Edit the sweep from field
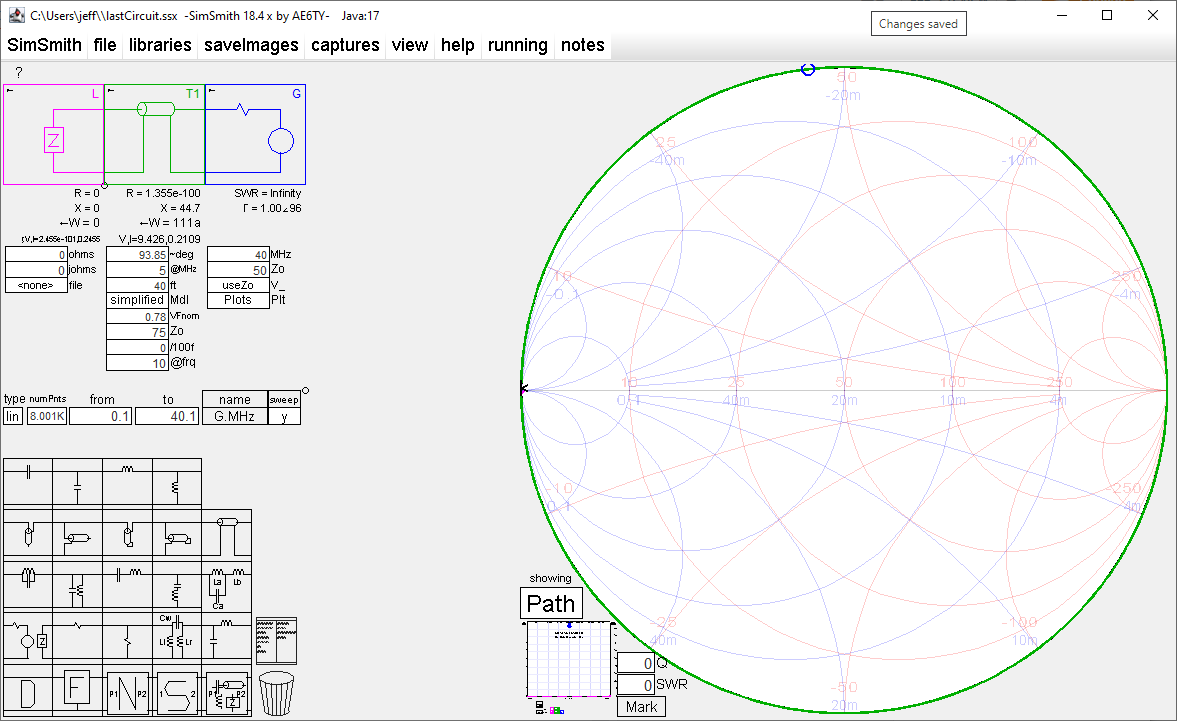The width and height of the screenshot is (1177, 721). [x=101, y=416]
